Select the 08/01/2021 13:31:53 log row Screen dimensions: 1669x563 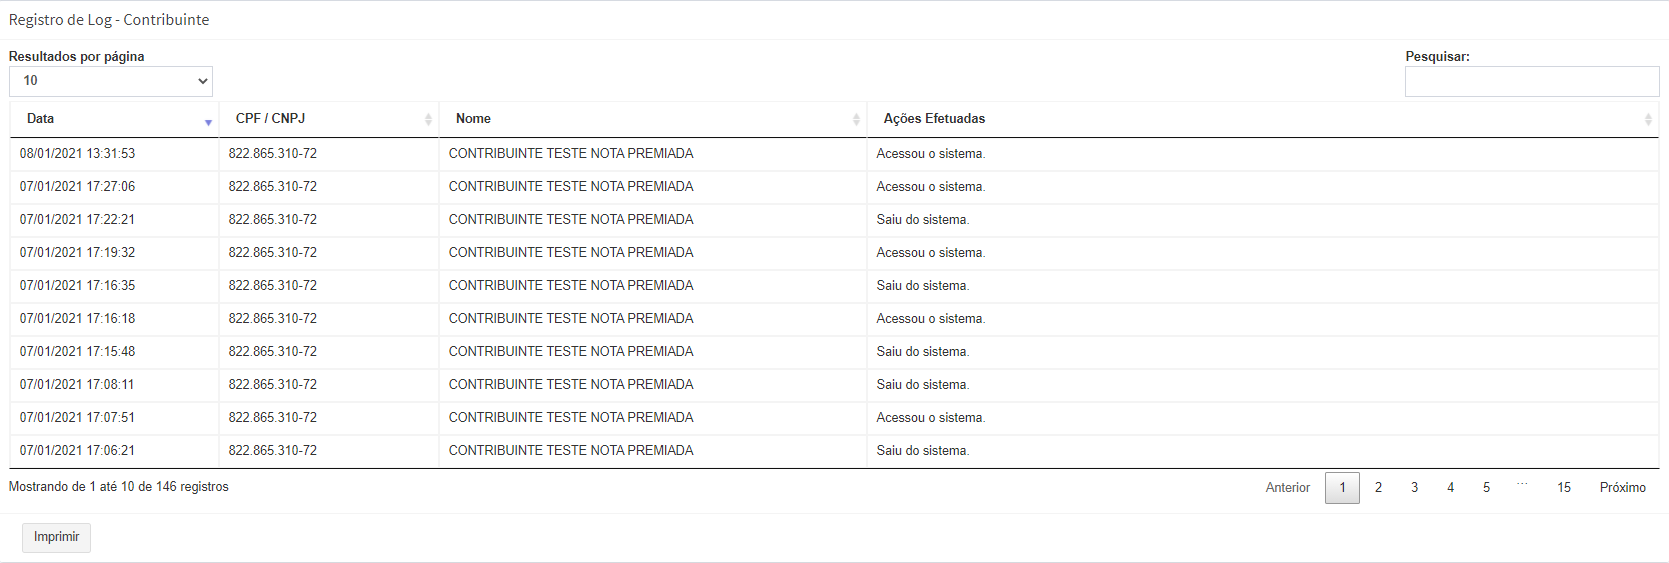click(77, 154)
